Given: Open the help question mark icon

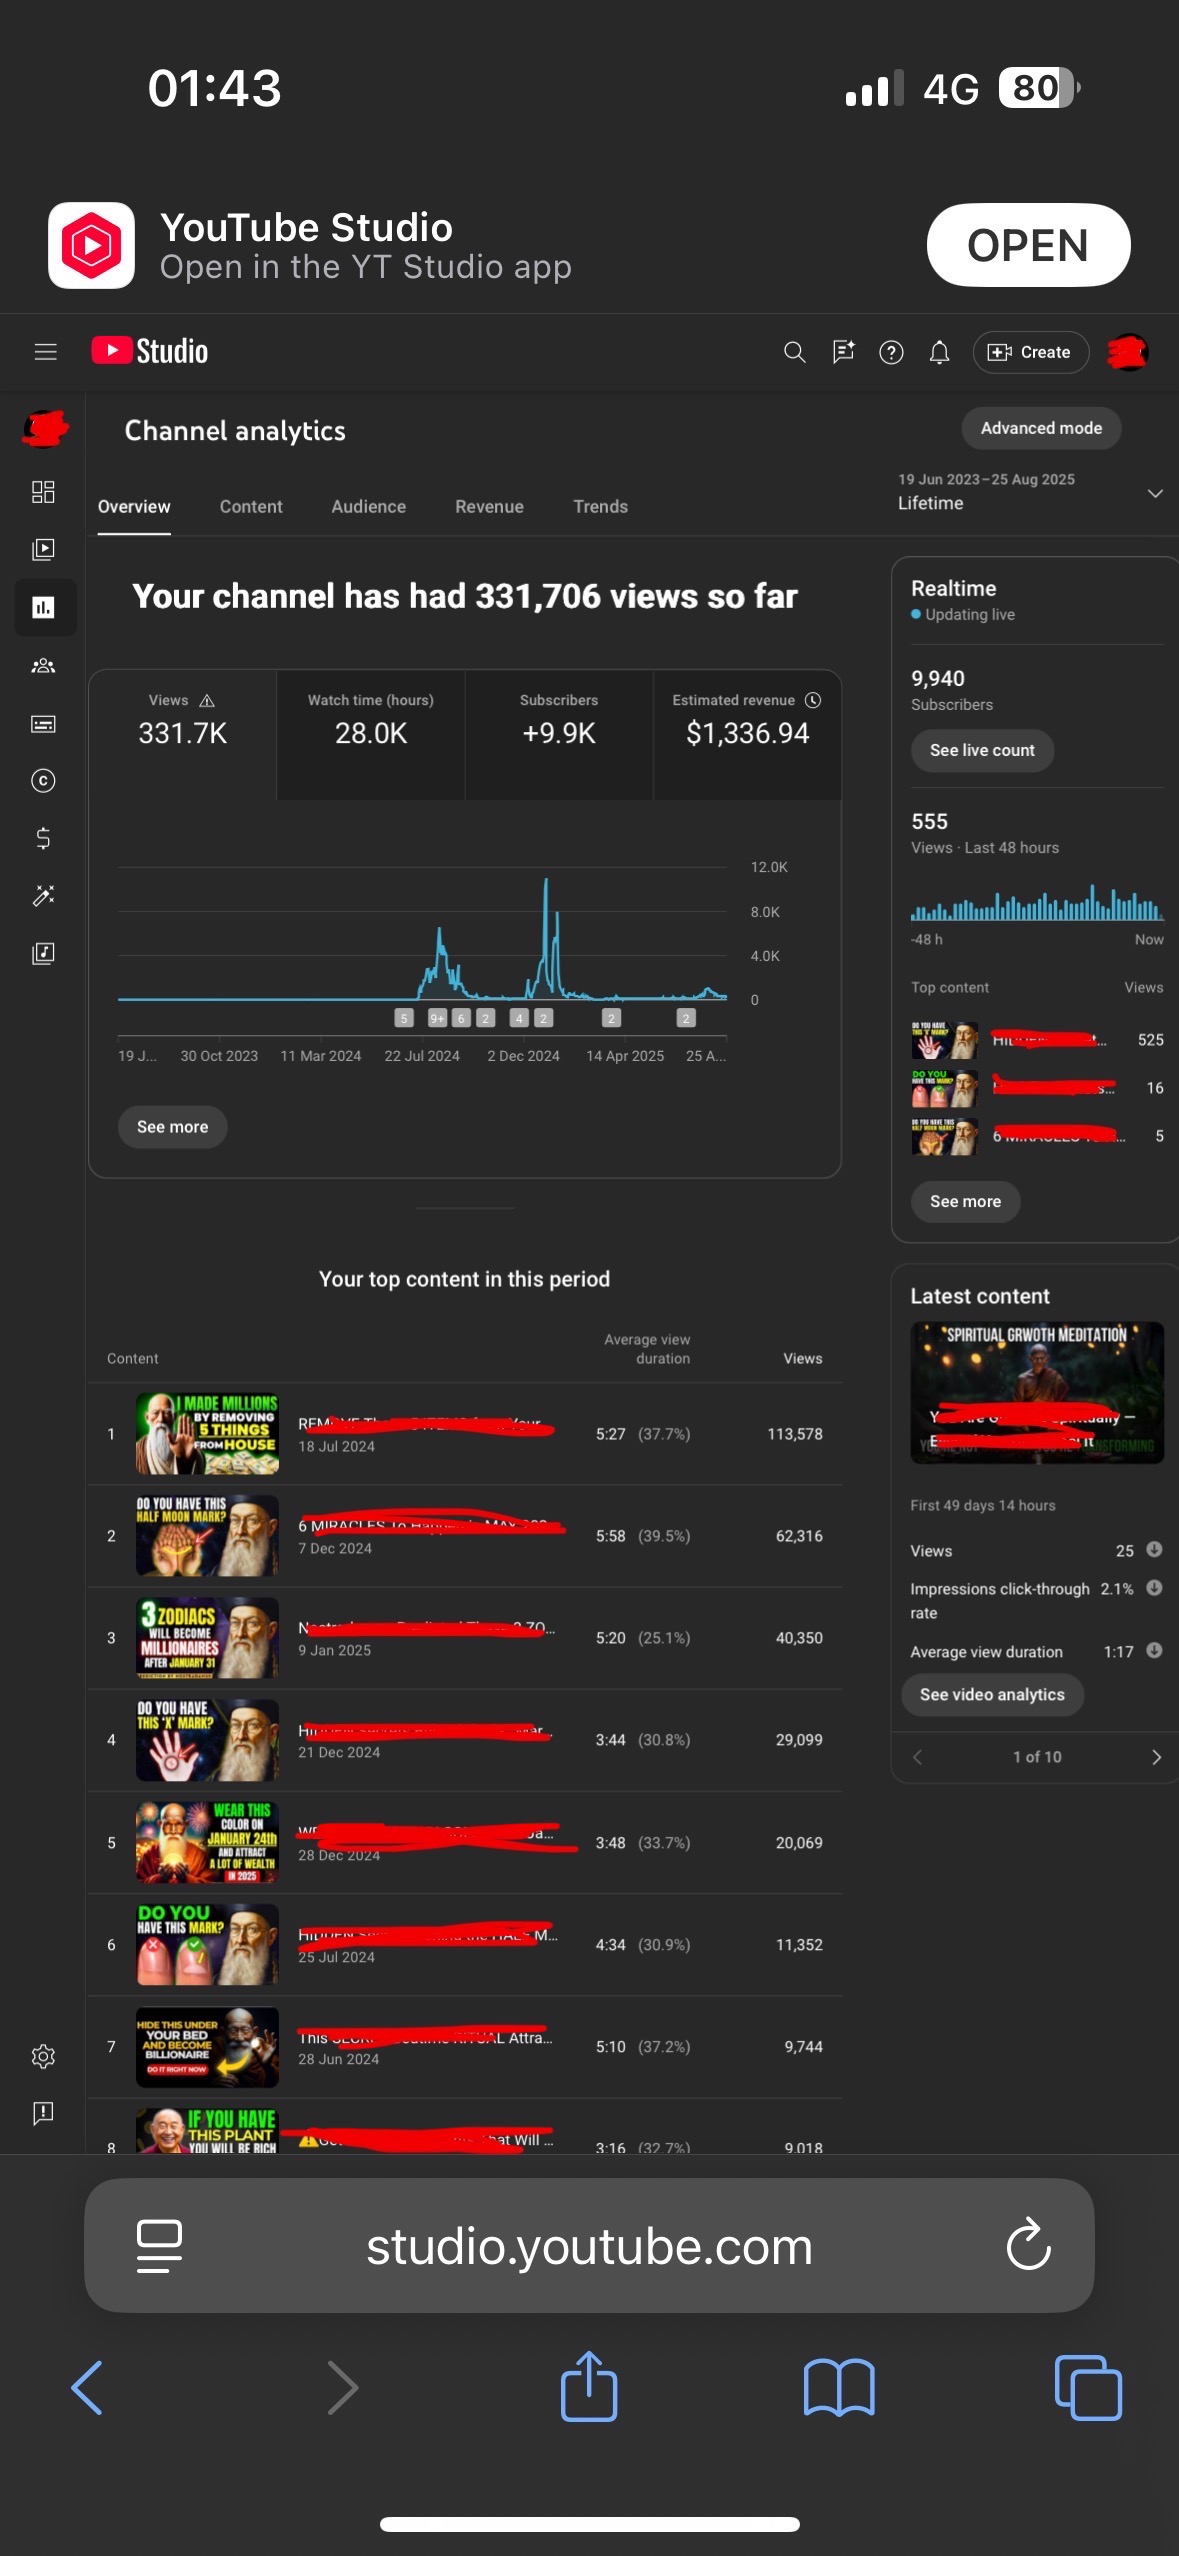Looking at the screenshot, I should pos(891,352).
